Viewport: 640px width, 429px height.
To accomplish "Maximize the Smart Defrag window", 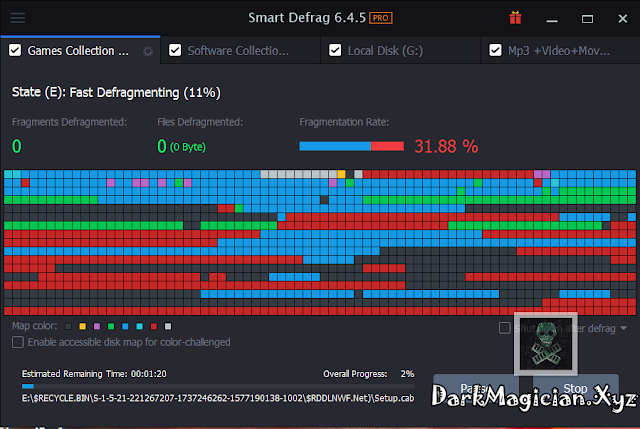I will click(x=587, y=18).
